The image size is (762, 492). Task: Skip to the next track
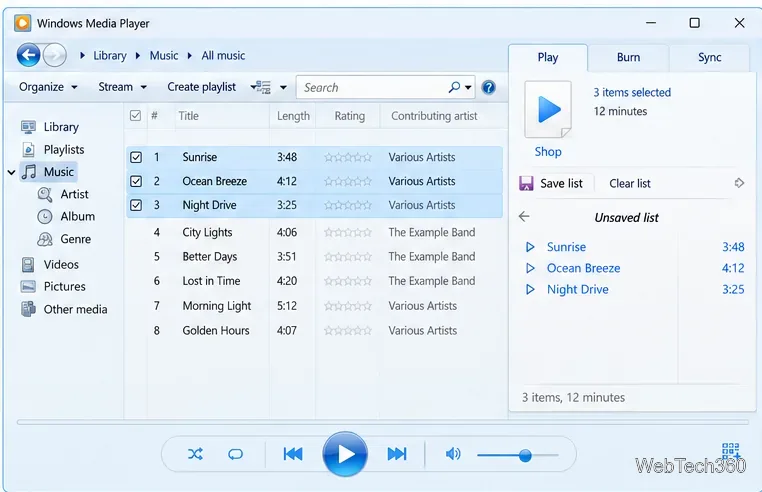click(x=397, y=455)
